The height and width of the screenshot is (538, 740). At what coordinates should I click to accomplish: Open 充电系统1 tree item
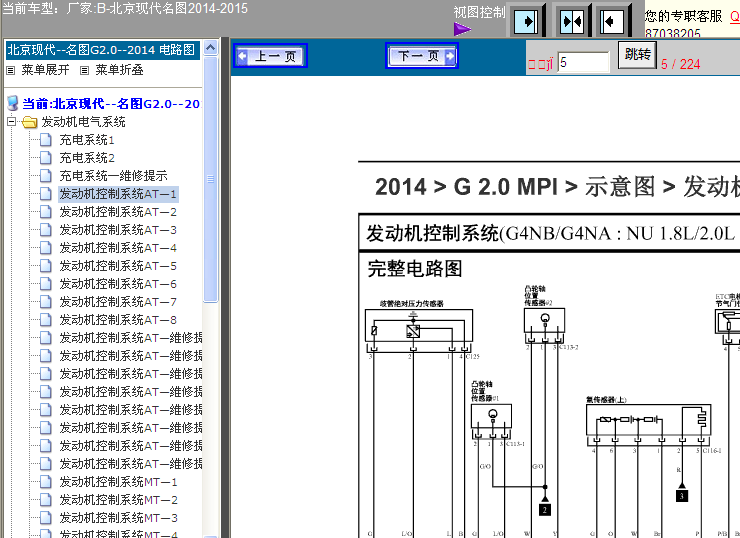tap(87, 140)
